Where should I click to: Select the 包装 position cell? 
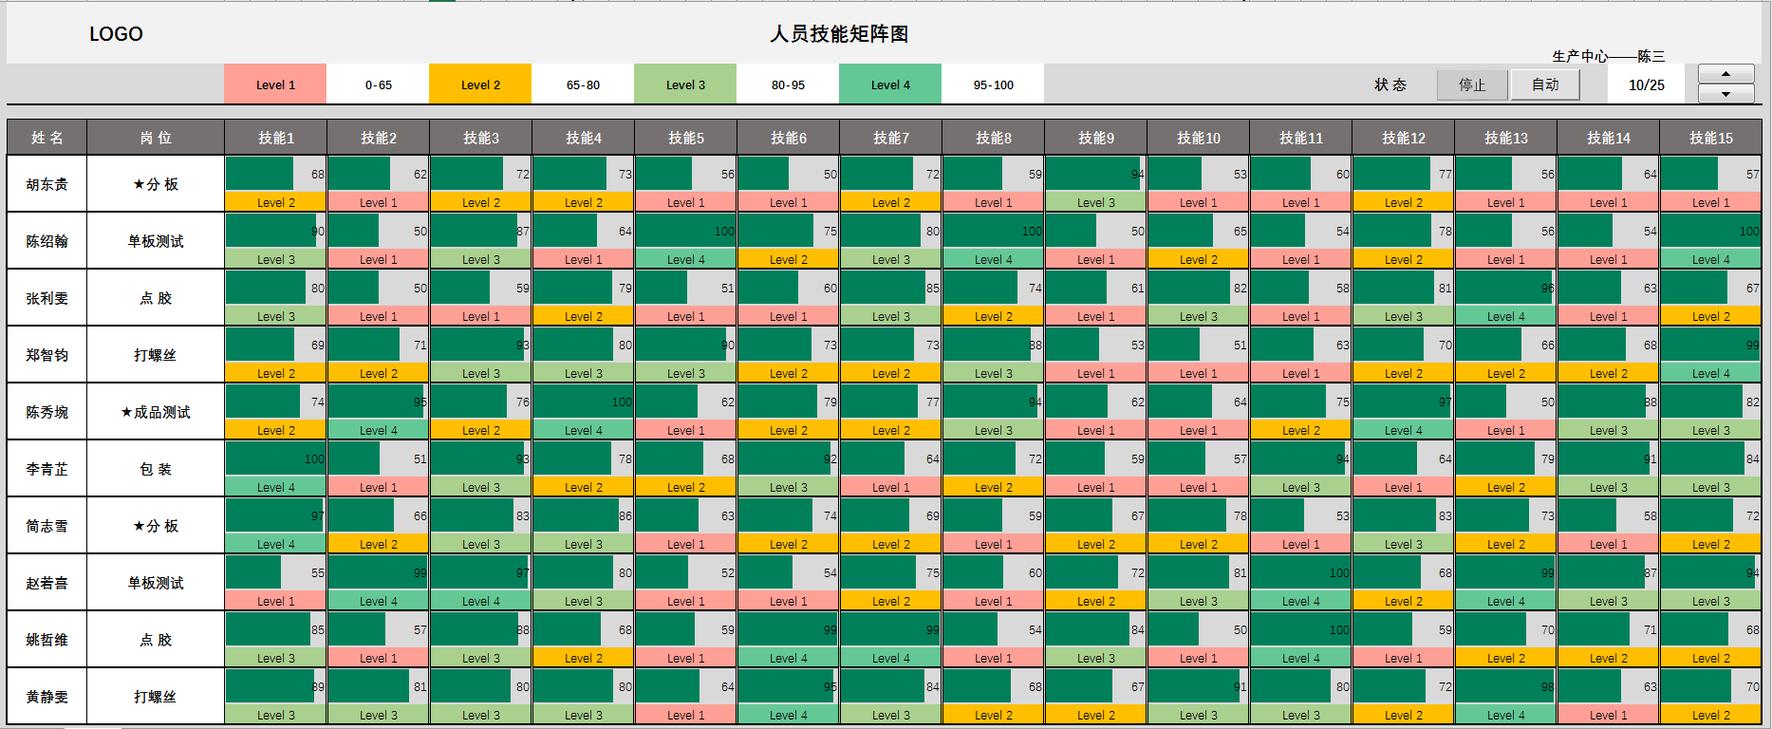pos(155,469)
